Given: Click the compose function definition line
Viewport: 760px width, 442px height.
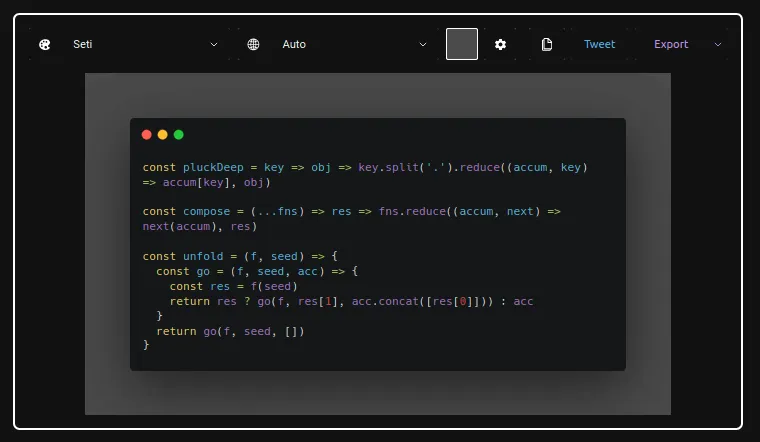Looking at the screenshot, I should (x=351, y=212).
